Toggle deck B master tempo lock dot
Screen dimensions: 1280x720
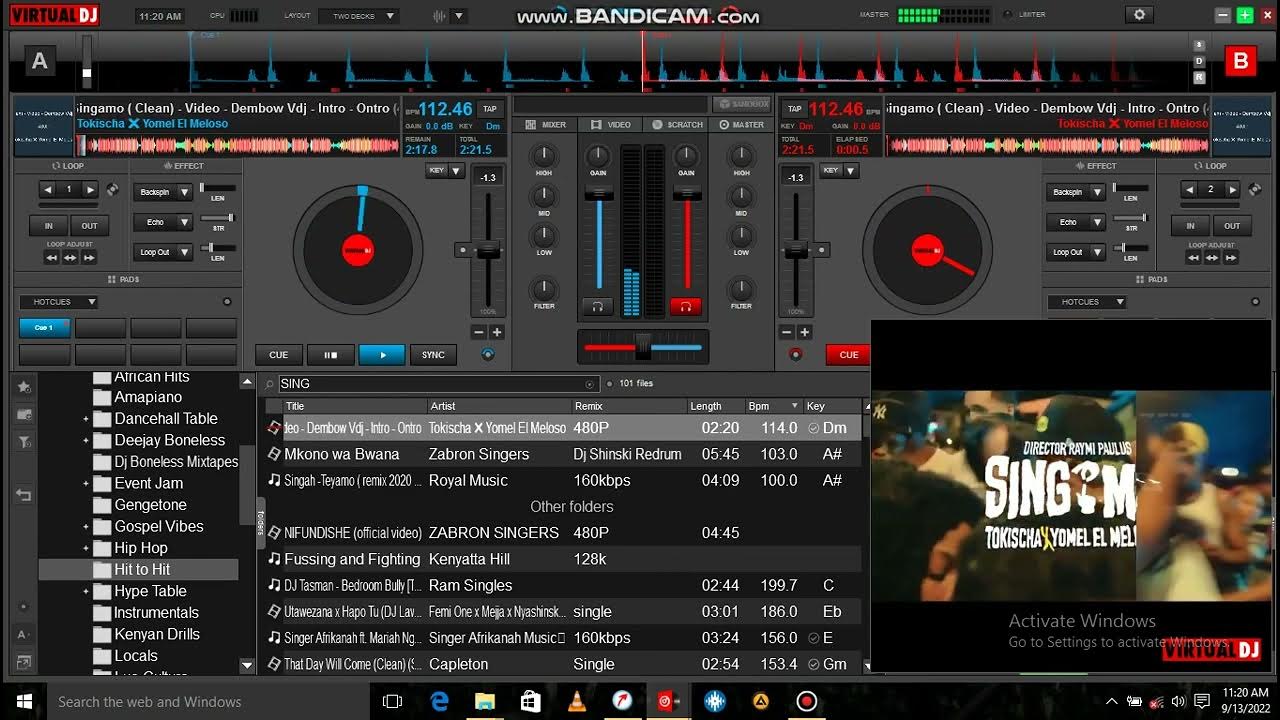click(795, 353)
